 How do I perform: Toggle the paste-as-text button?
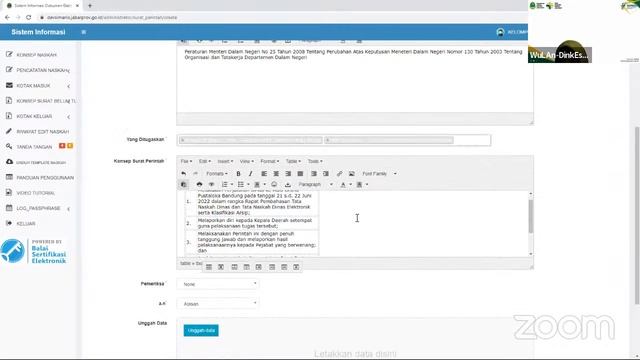click(184, 184)
